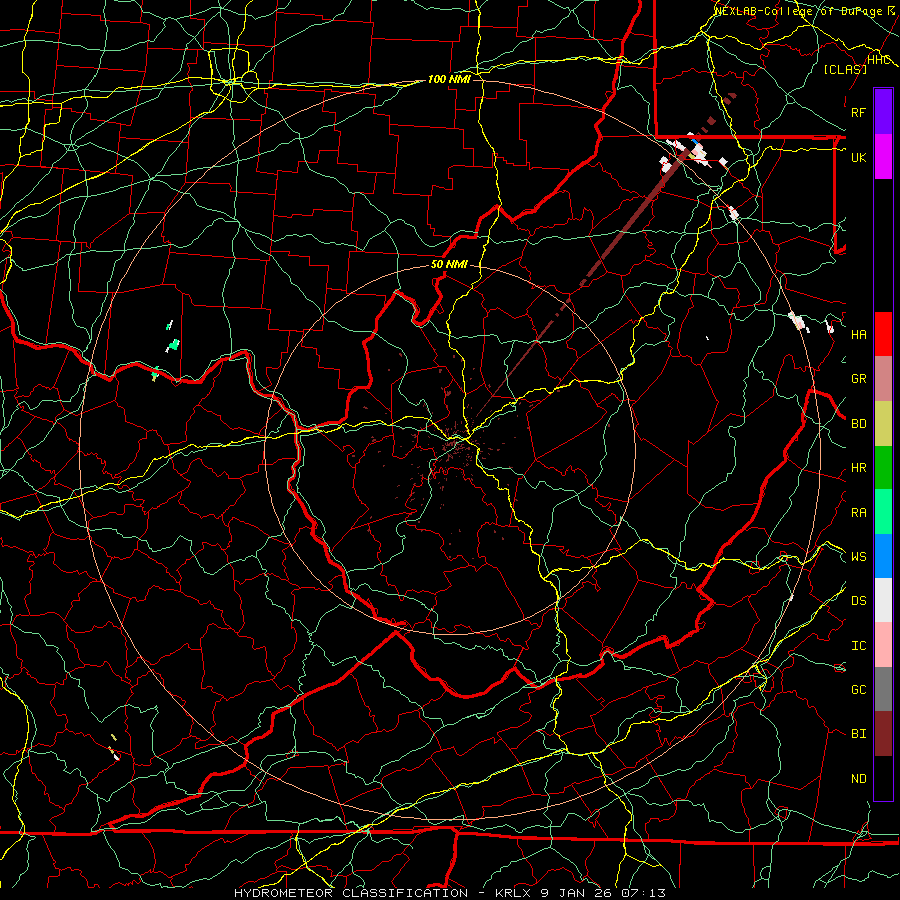Click the "RA" legend label
900x900 pixels.
point(858,513)
